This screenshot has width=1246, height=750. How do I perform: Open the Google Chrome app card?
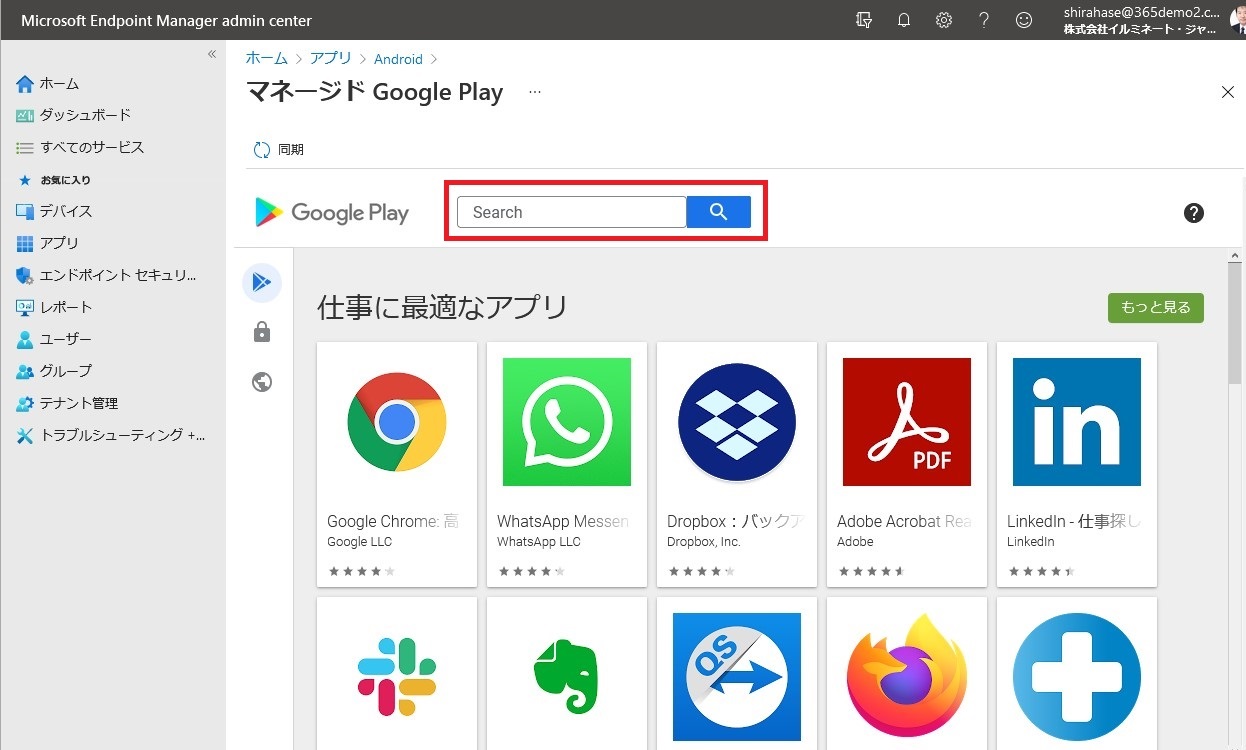click(397, 464)
